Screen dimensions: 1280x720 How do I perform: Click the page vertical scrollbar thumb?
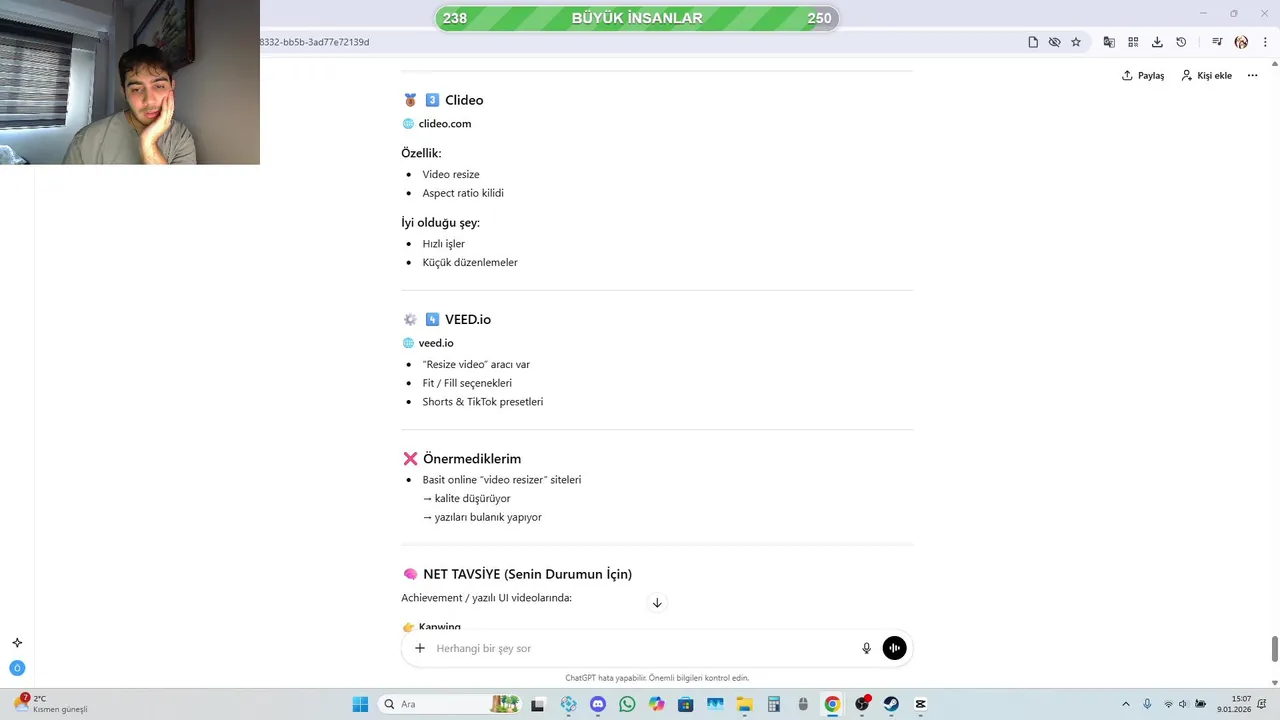pyautogui.click(x=1275, y=648)
